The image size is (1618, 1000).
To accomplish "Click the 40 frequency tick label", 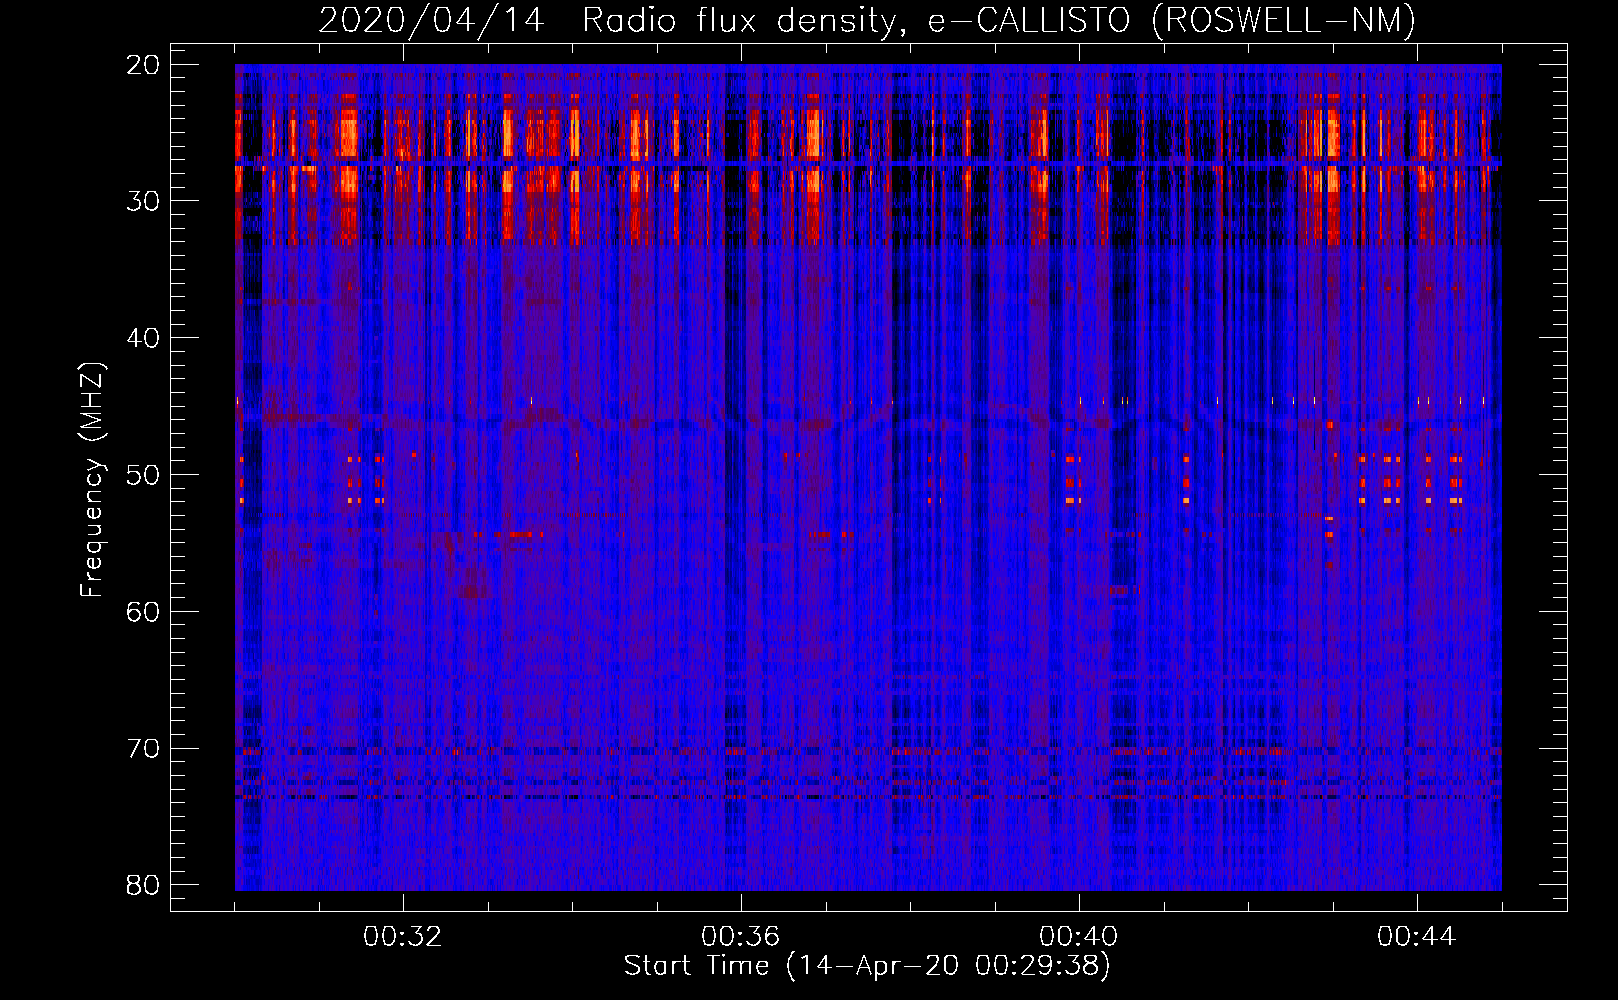I will coord(144,338).
